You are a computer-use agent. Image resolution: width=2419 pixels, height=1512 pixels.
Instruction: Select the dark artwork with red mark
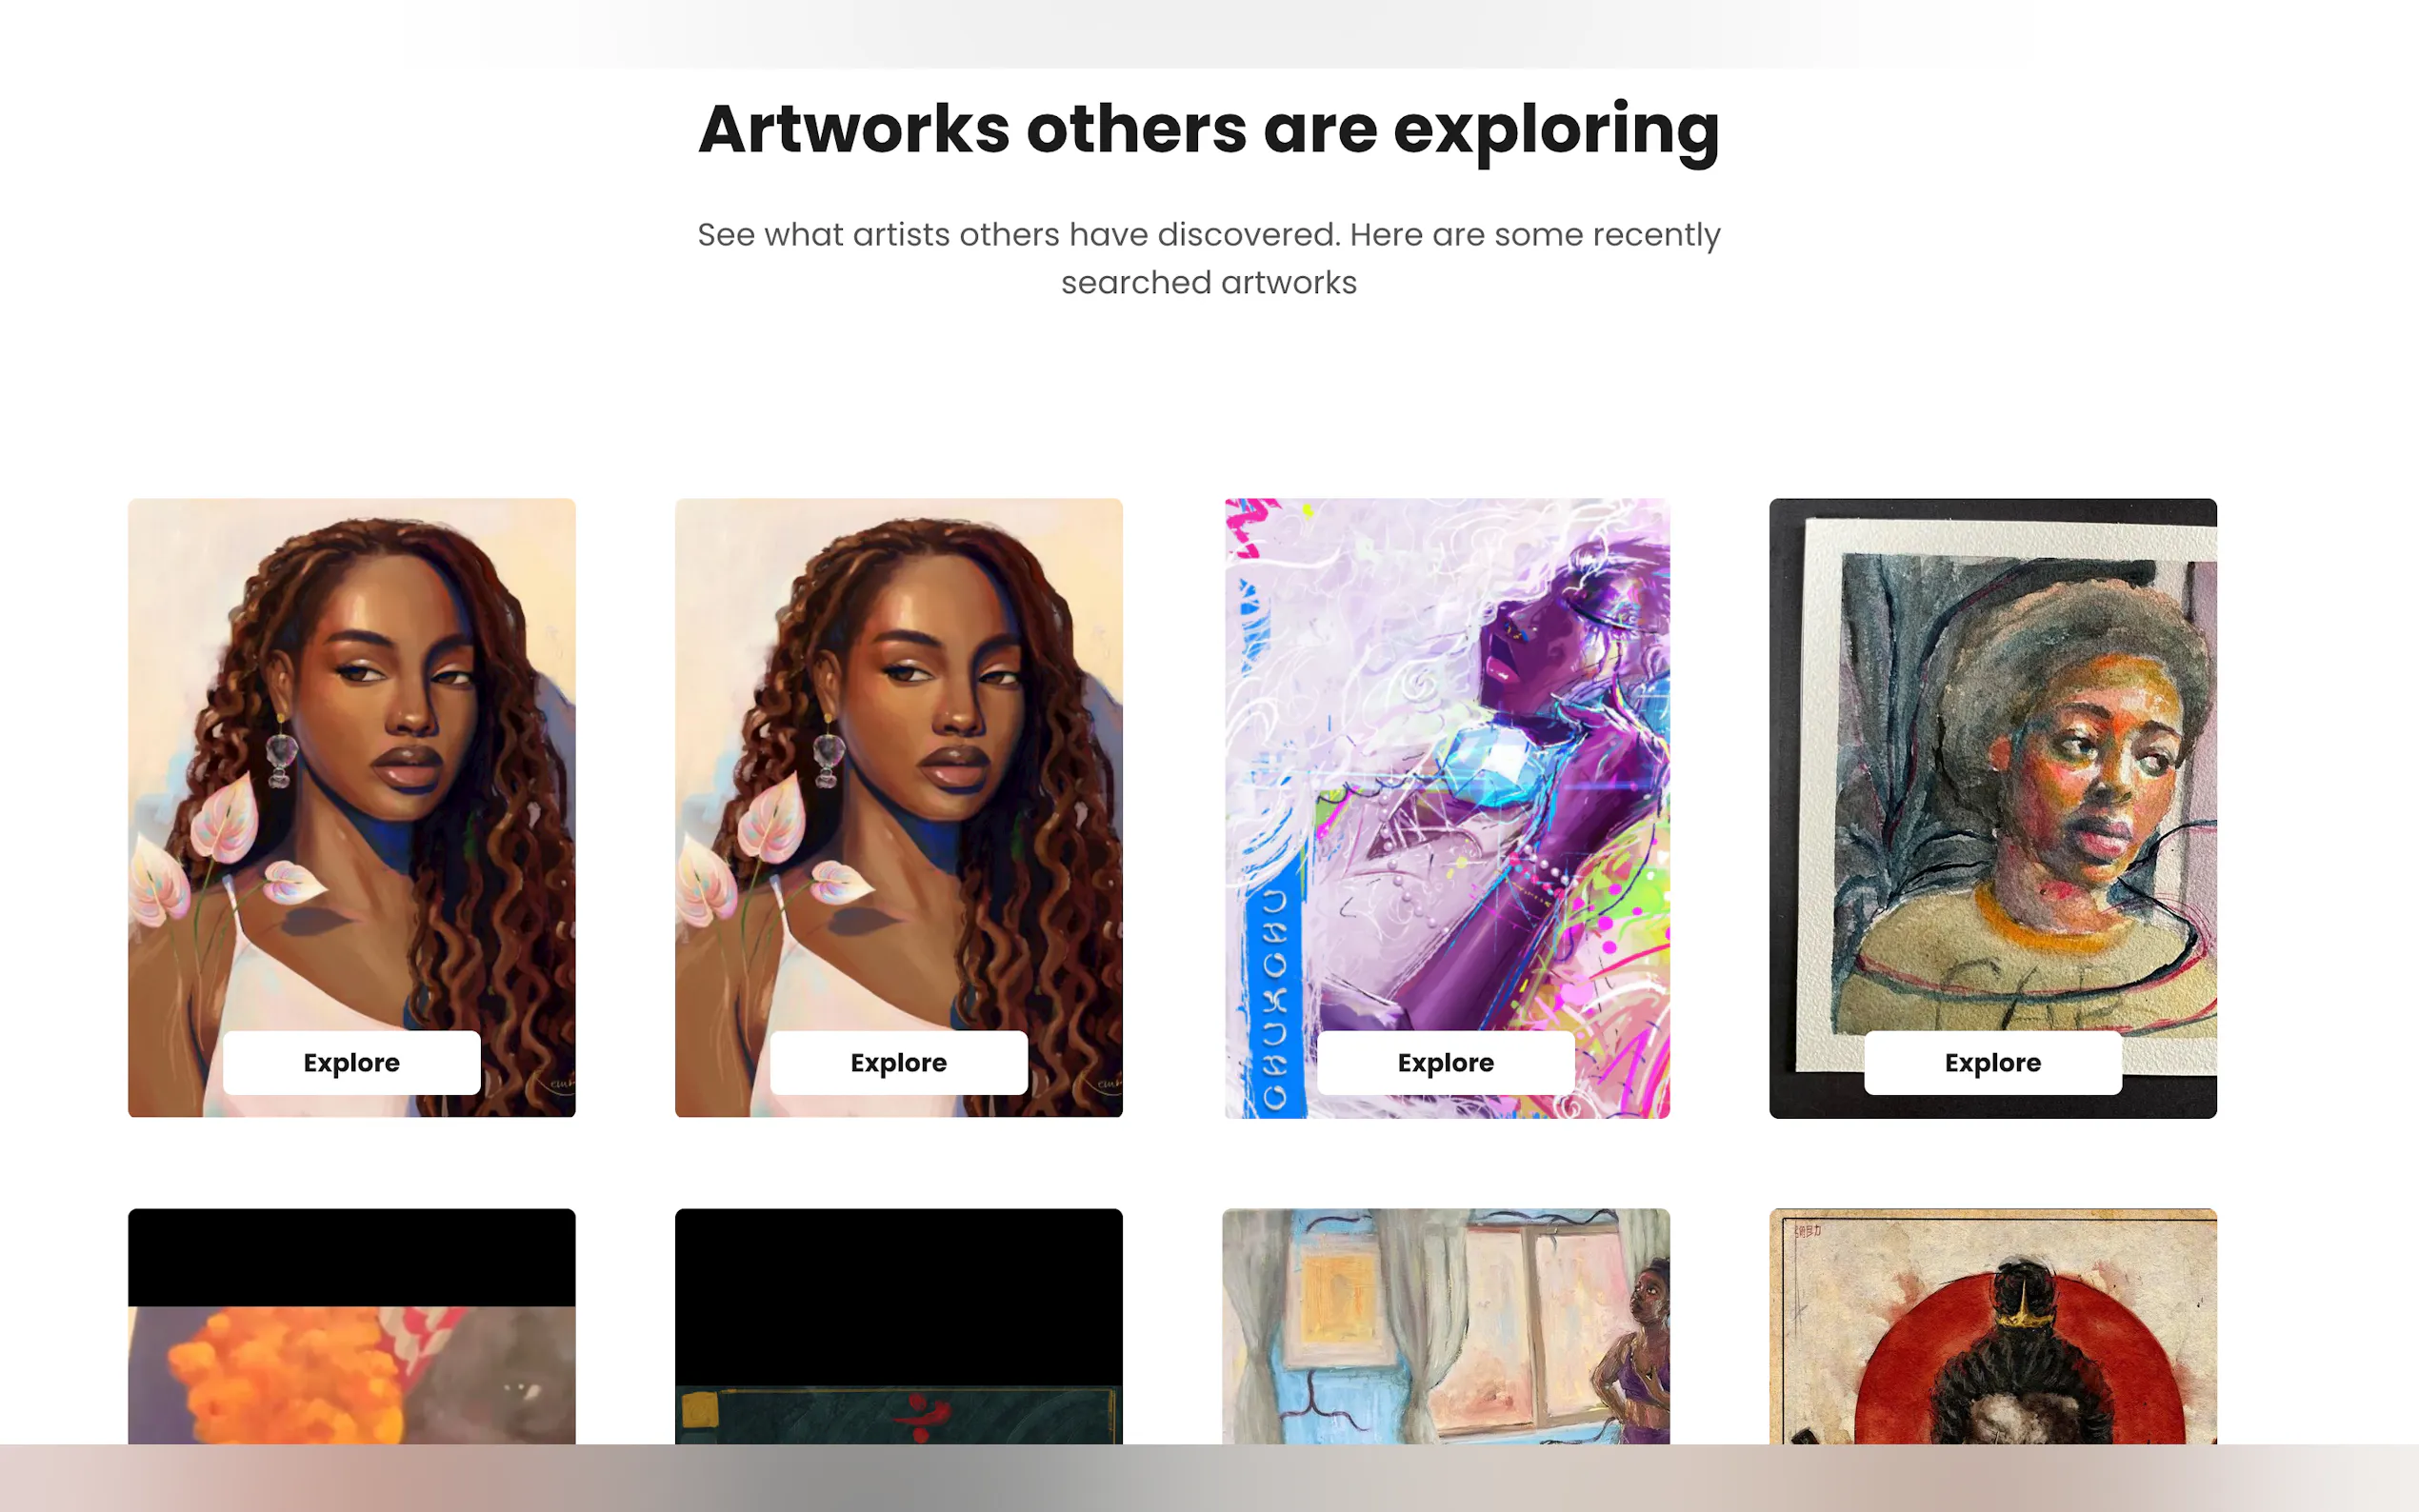[x=898, y=1326]
